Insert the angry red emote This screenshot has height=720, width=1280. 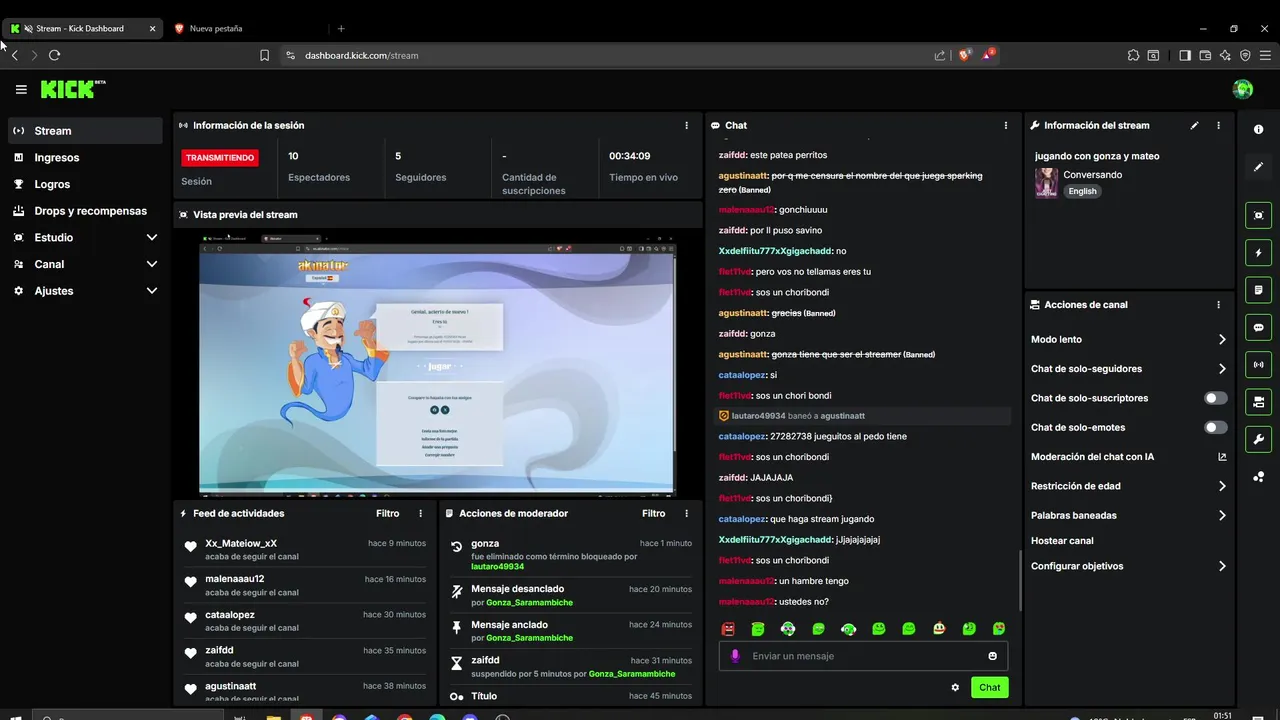tap(728, 629)
